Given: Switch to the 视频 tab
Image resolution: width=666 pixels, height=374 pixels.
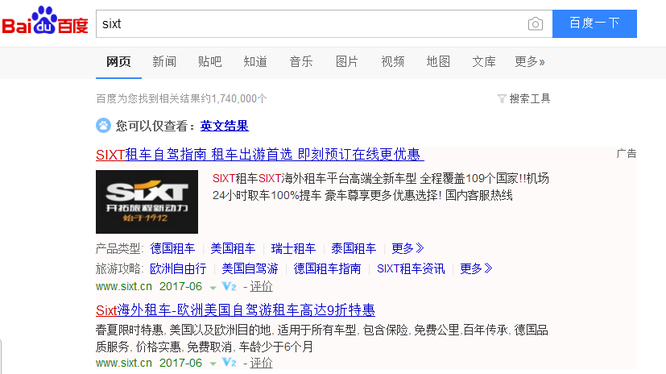Looking at the screenshot, I should pos(392,62).
